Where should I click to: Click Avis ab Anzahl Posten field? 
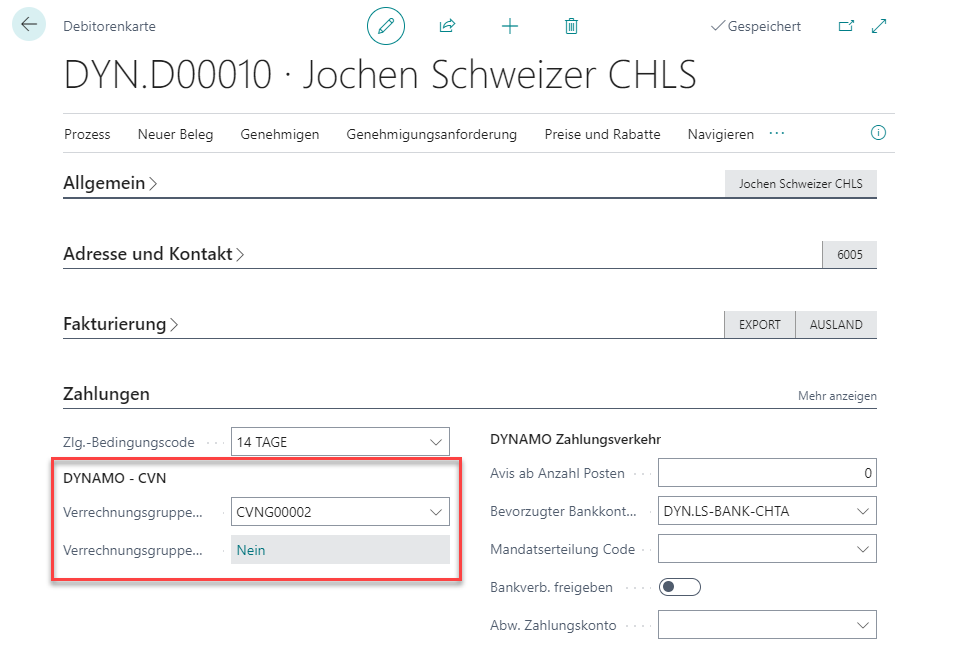click(767, 473)
